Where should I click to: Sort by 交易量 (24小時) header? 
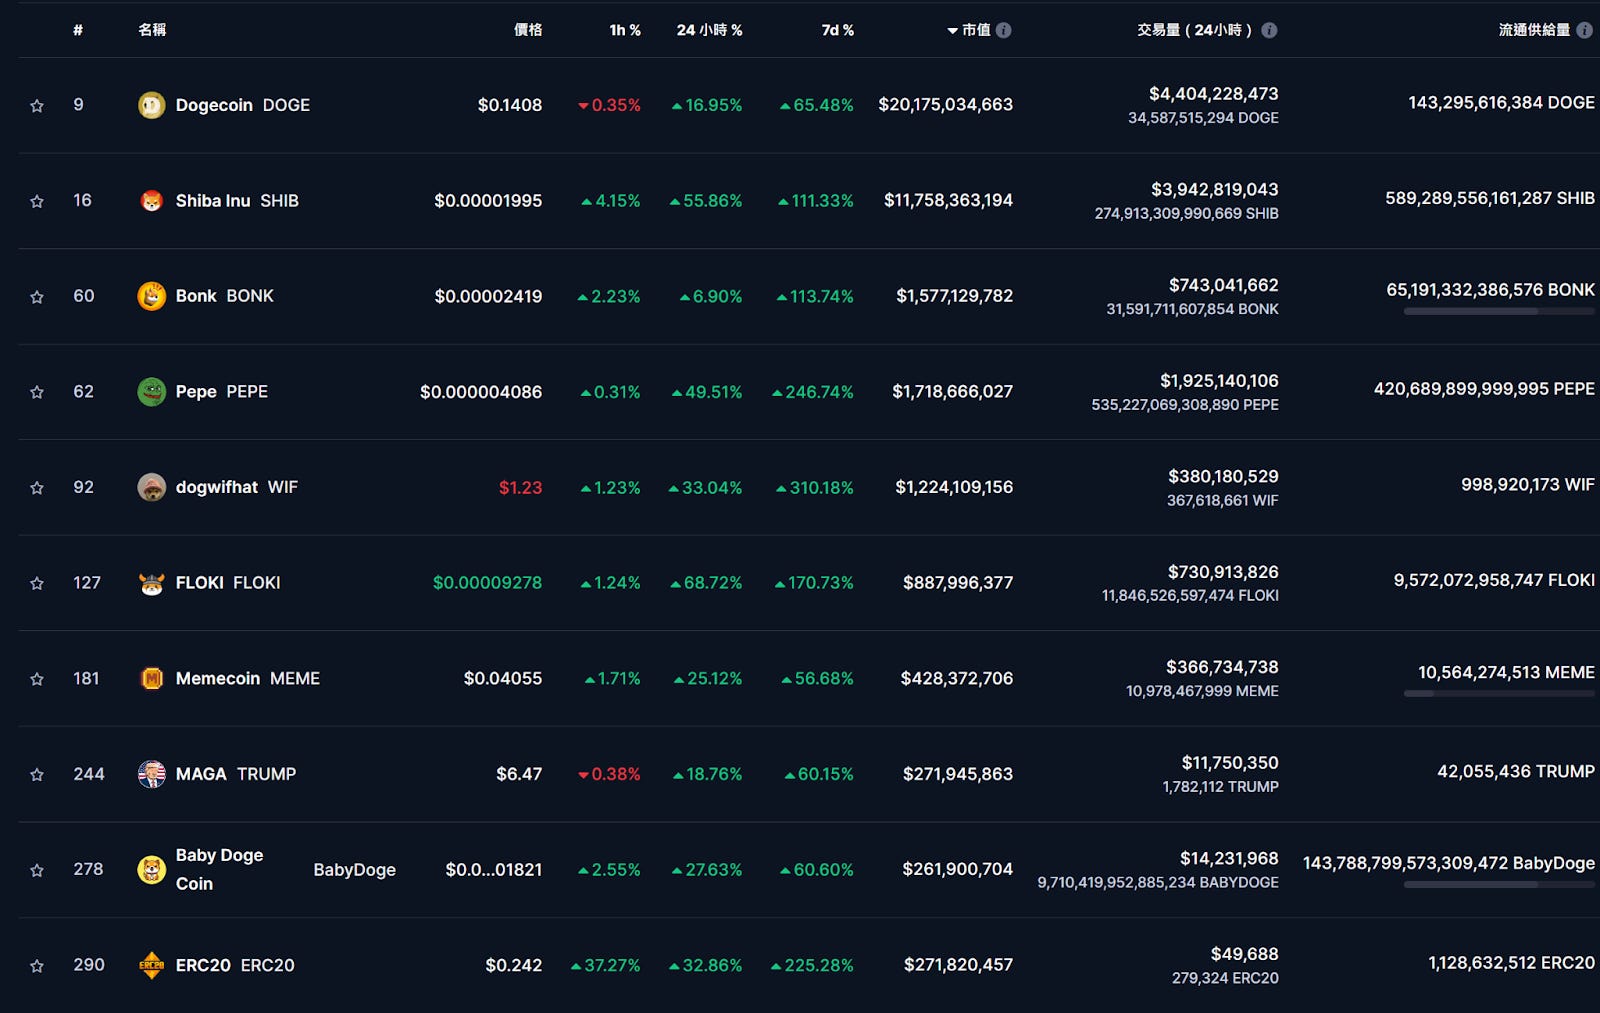coord(1195,30)
